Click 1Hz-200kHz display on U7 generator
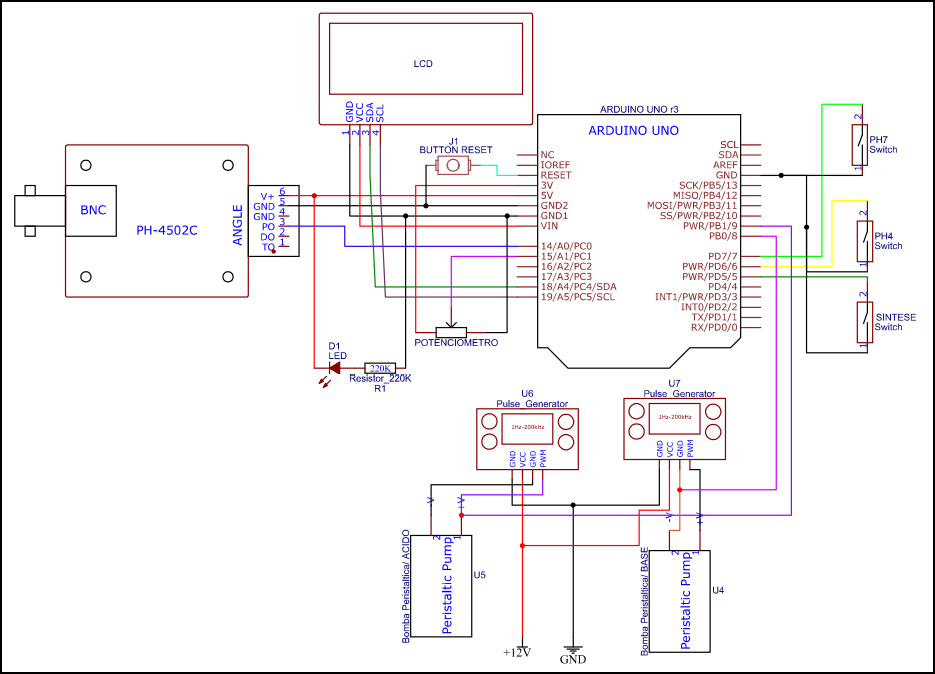The width and height of the screenshot is (935, 674). click(x=674, y=417)
